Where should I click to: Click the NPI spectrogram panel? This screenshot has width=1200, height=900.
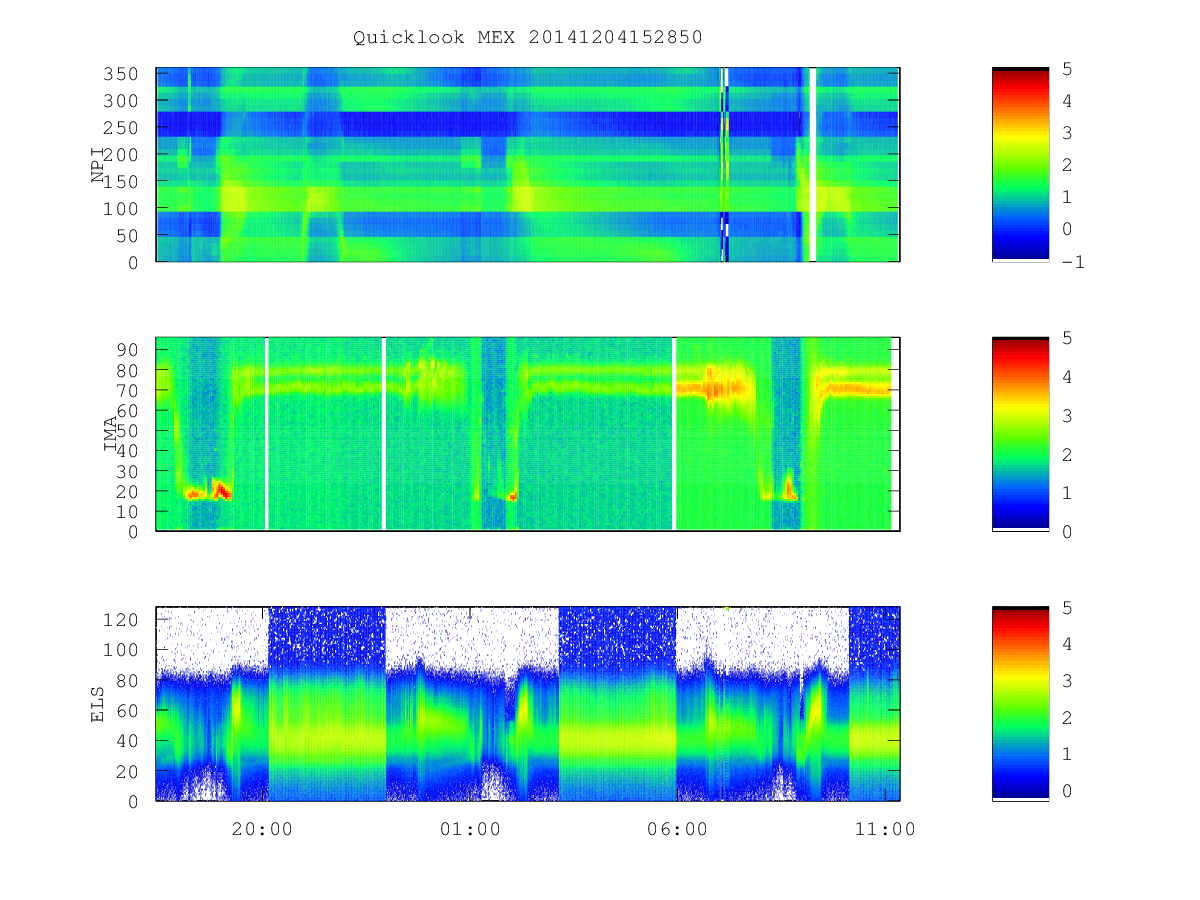pos(528,165)
